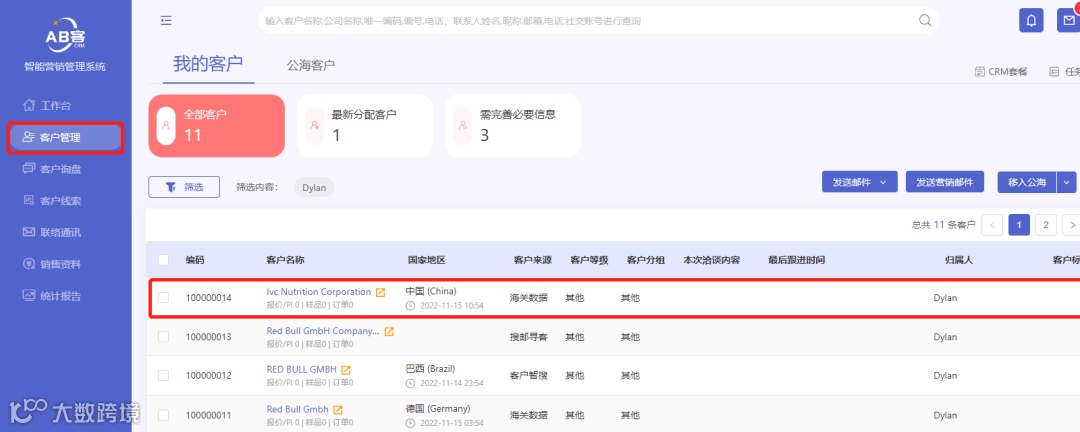Open the mail envelope icon in header
This screenshot has height=432, width=1080.
[x=1068, y=21]
